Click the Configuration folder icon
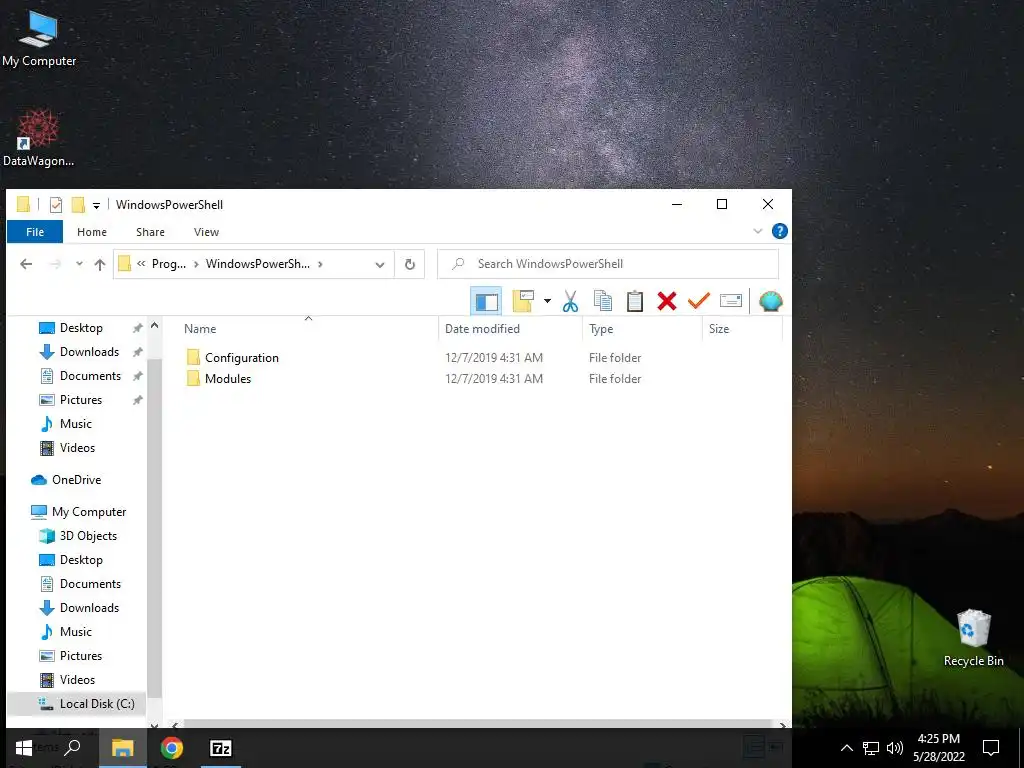The height and width of the screenshot is (768, 1024). (193, 357)
